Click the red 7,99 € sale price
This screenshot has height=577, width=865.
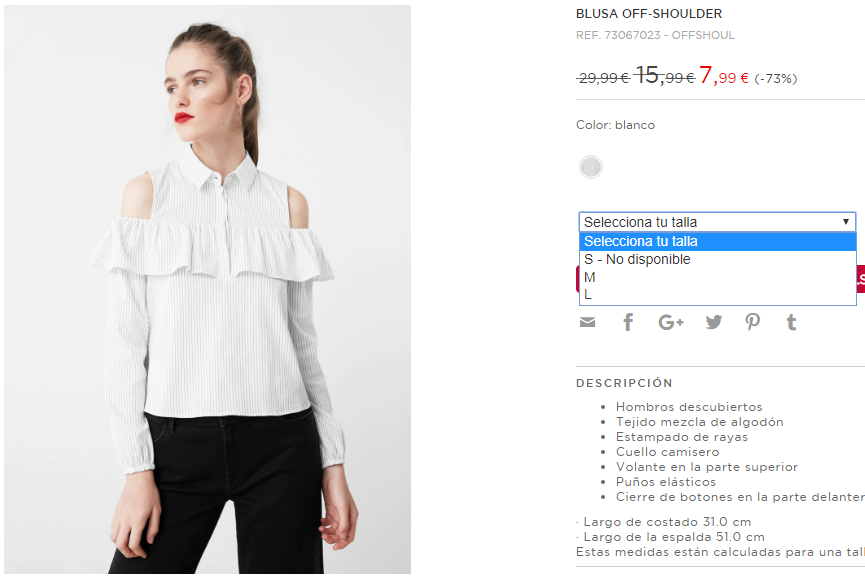pyautogui.click(x=724, y=76)
